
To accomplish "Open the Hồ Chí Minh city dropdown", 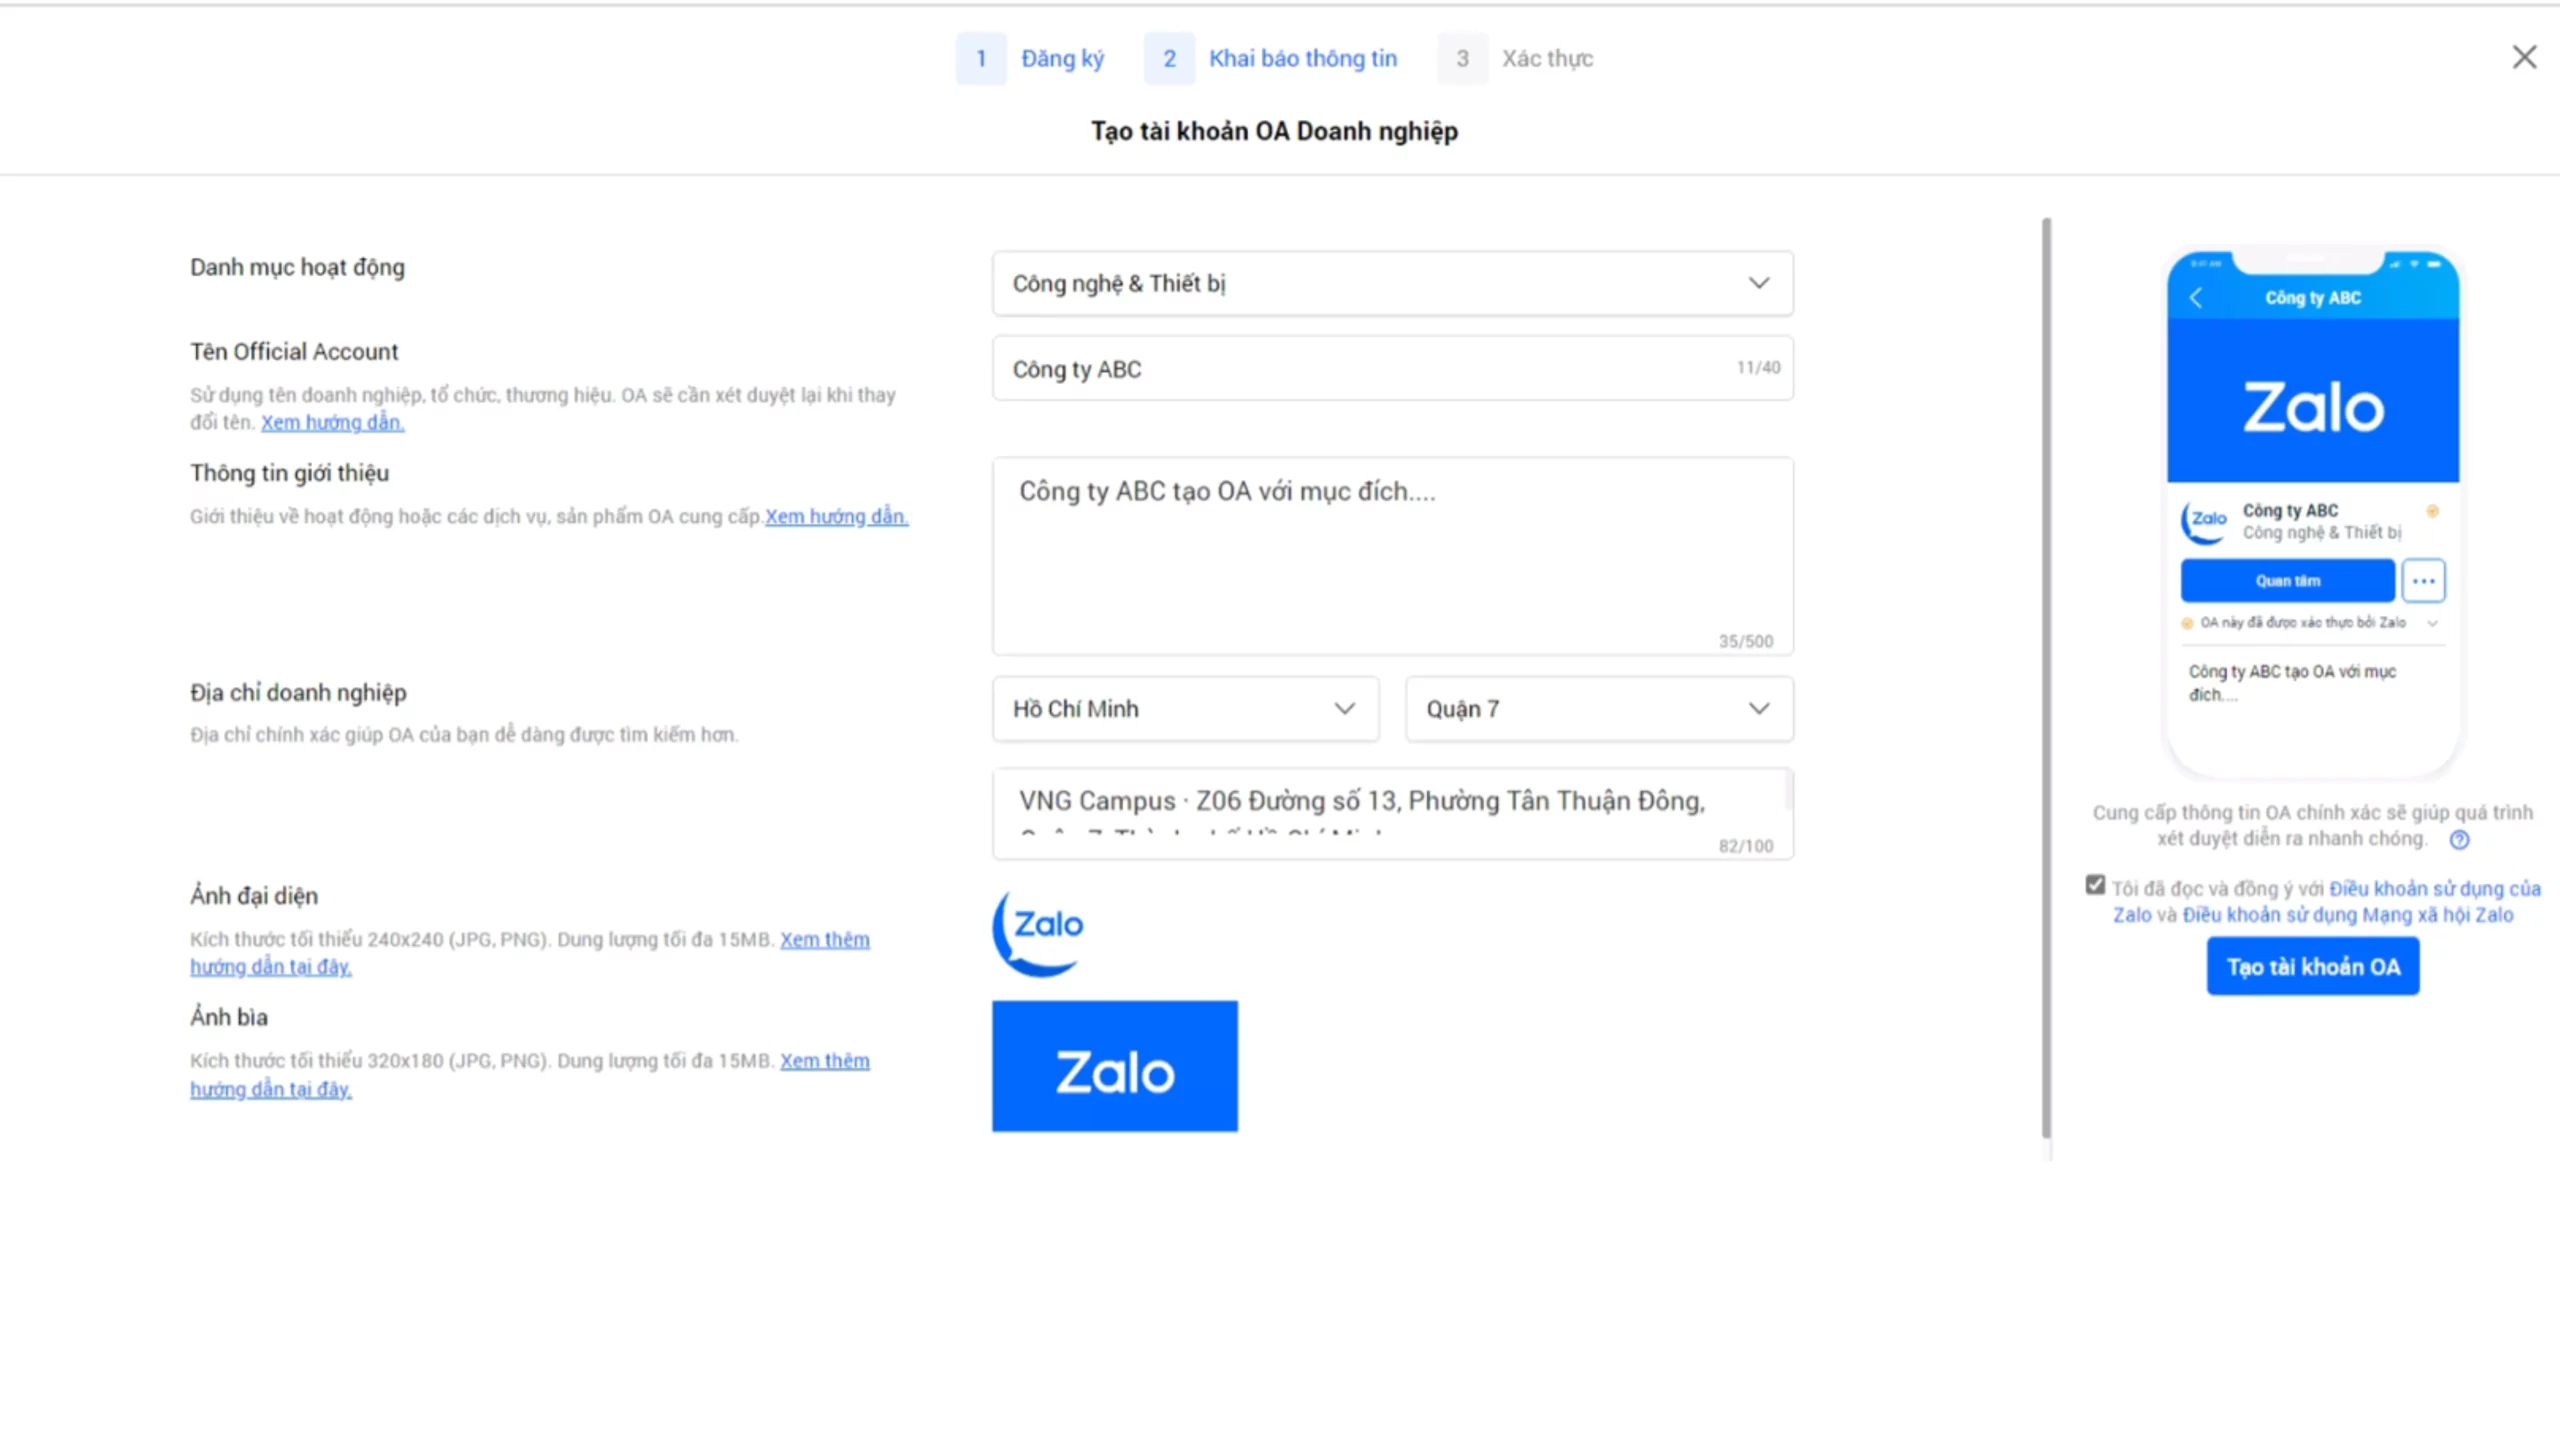I will tap(1185, 709).
